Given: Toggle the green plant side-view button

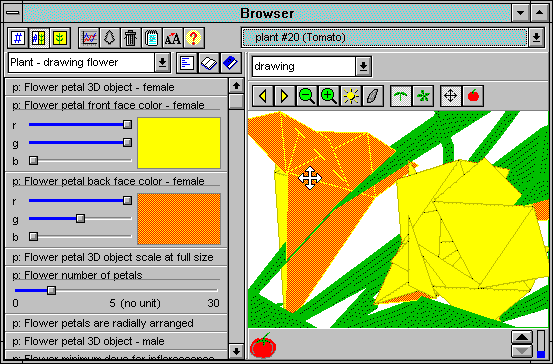Looking at the screenshot, I should click(x=401, y=96).
